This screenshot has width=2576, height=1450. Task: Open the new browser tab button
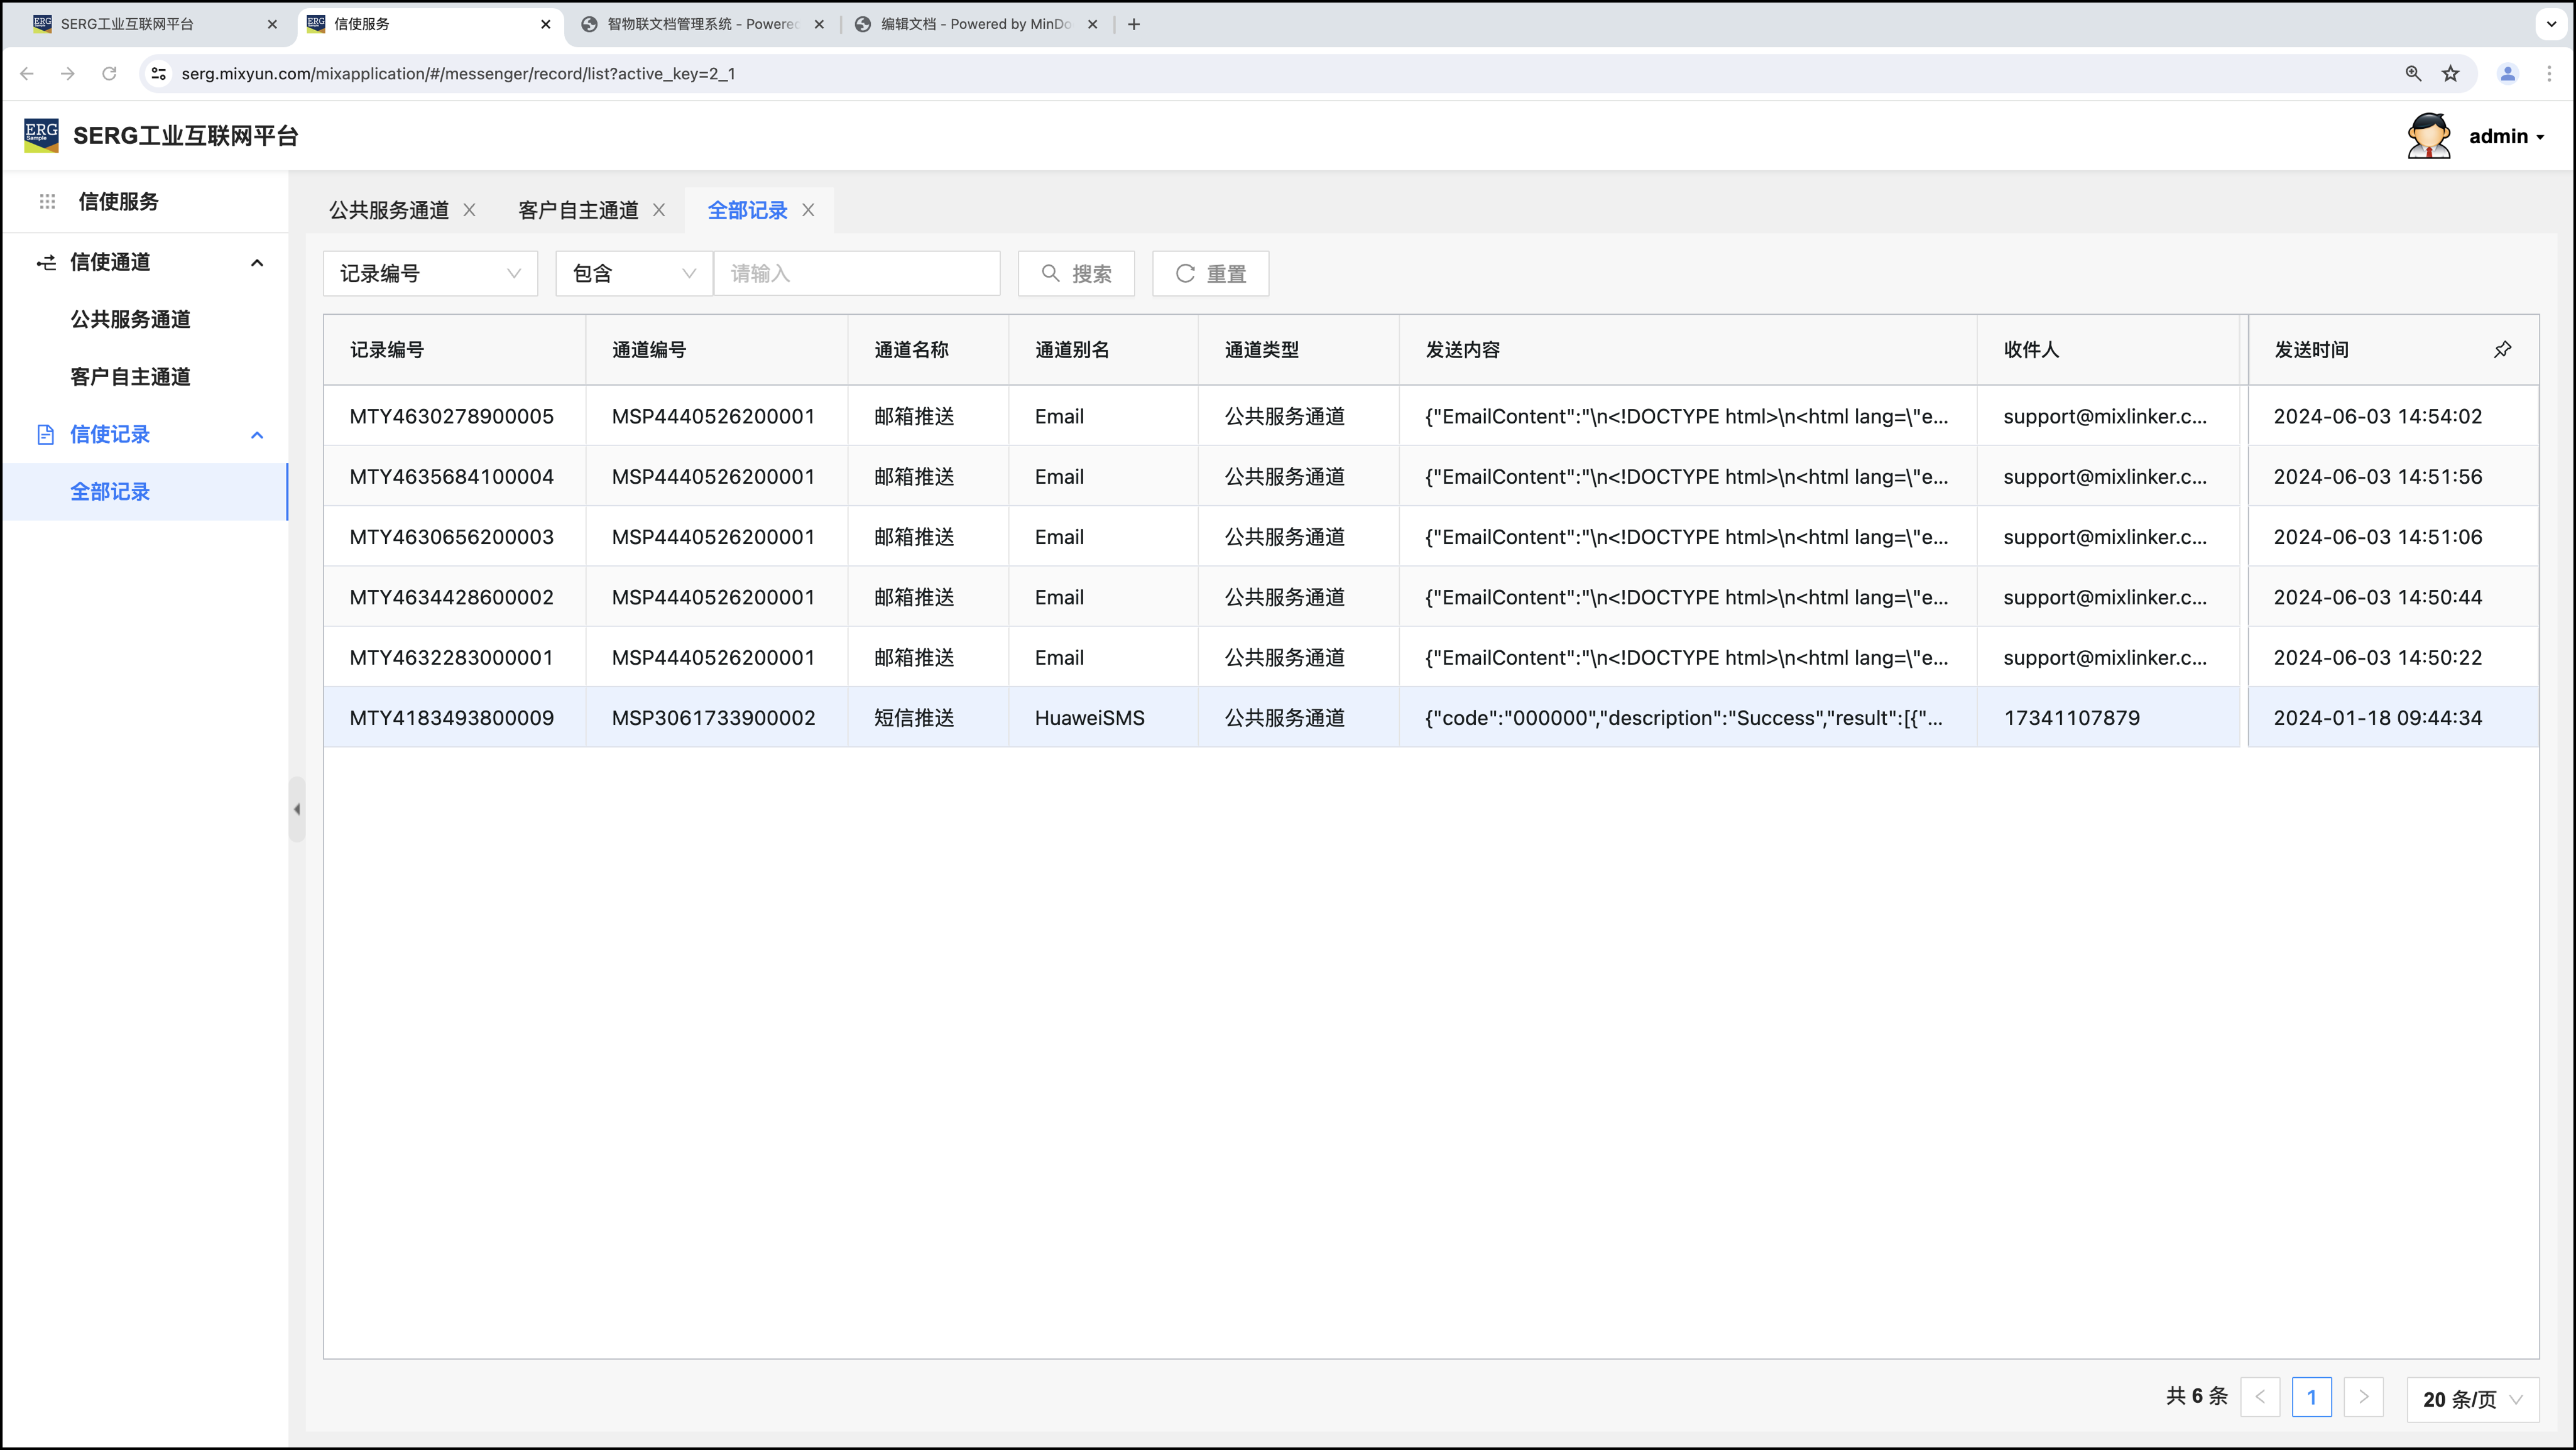click(x=1133, y=24)
